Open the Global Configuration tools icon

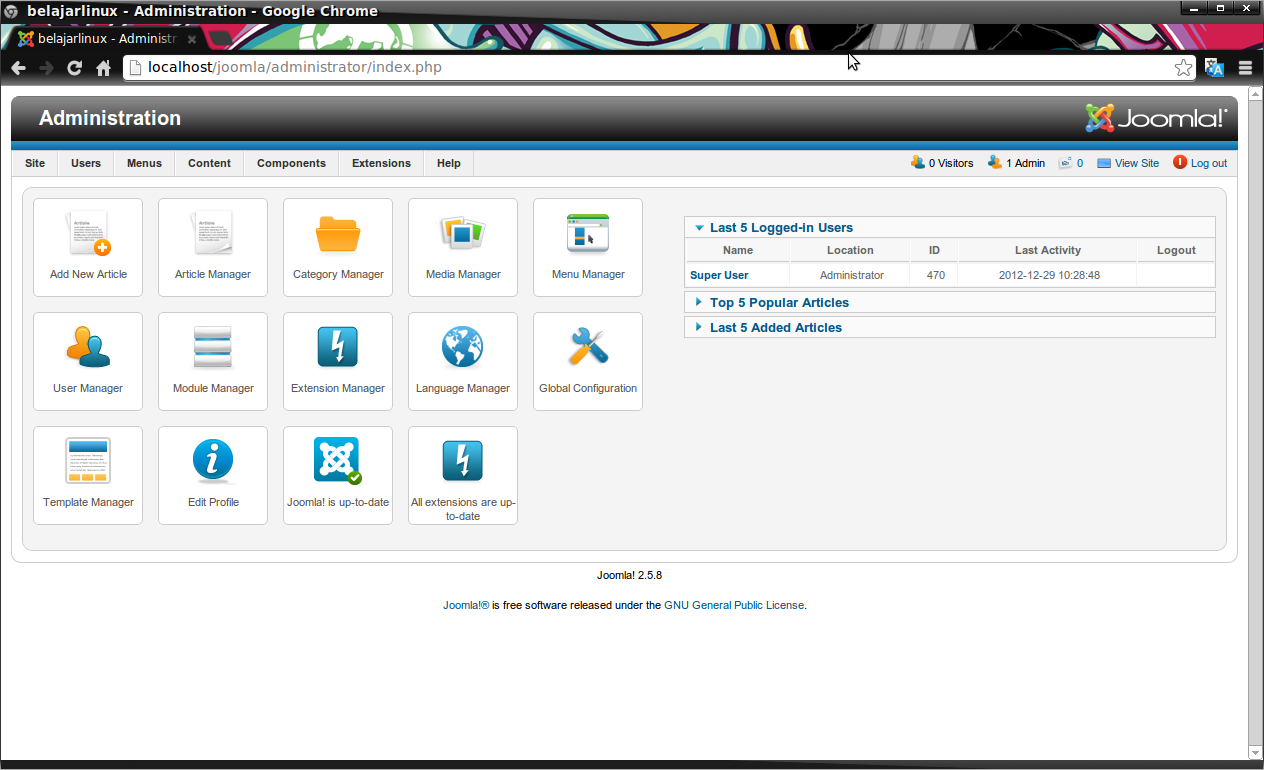(588, 361)
